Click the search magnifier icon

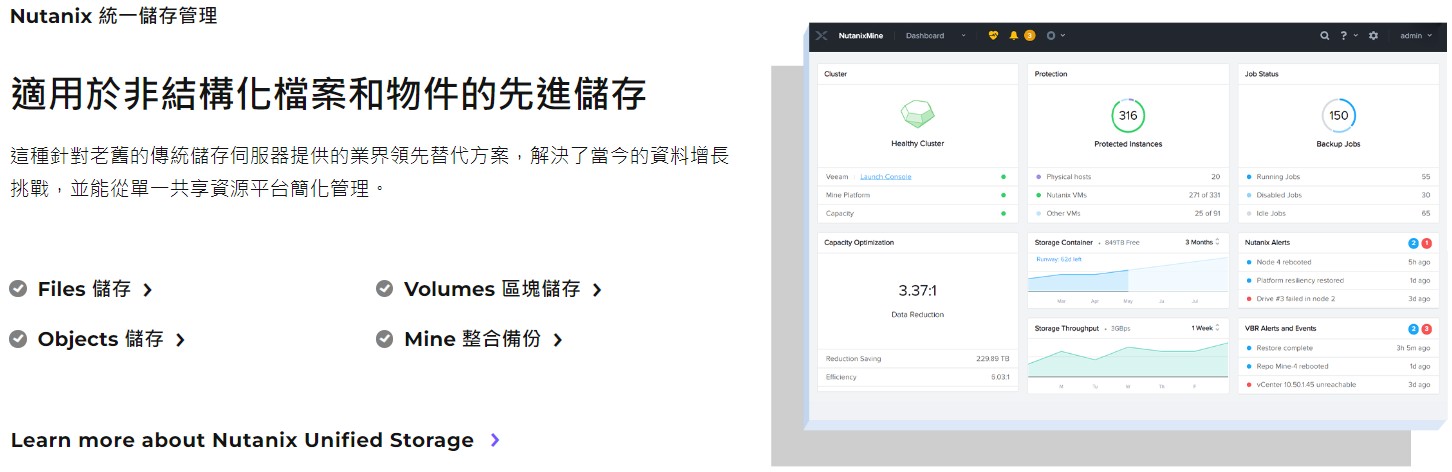(x=1325, y=36)
